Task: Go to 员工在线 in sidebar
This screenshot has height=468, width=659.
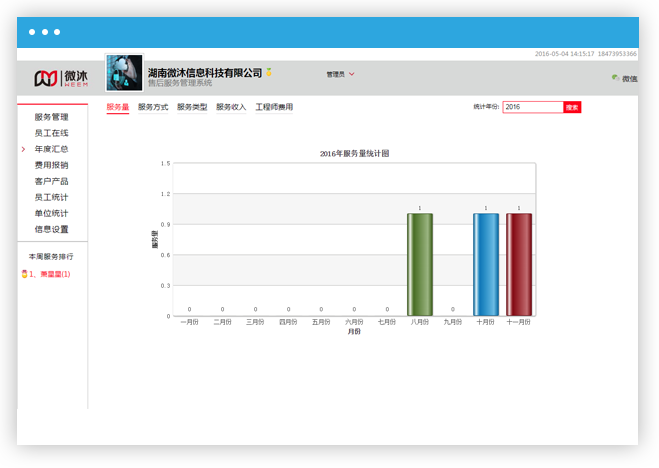Action: [52, 133]
